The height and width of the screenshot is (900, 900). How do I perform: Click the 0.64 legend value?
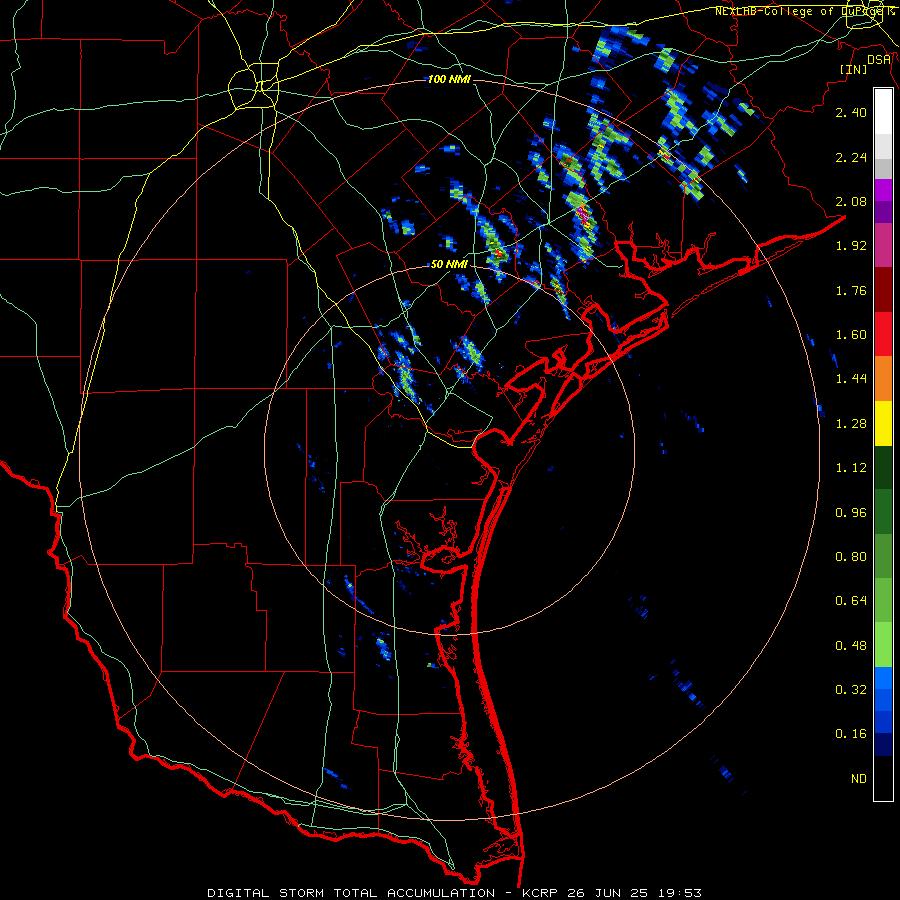coord(851,601)
